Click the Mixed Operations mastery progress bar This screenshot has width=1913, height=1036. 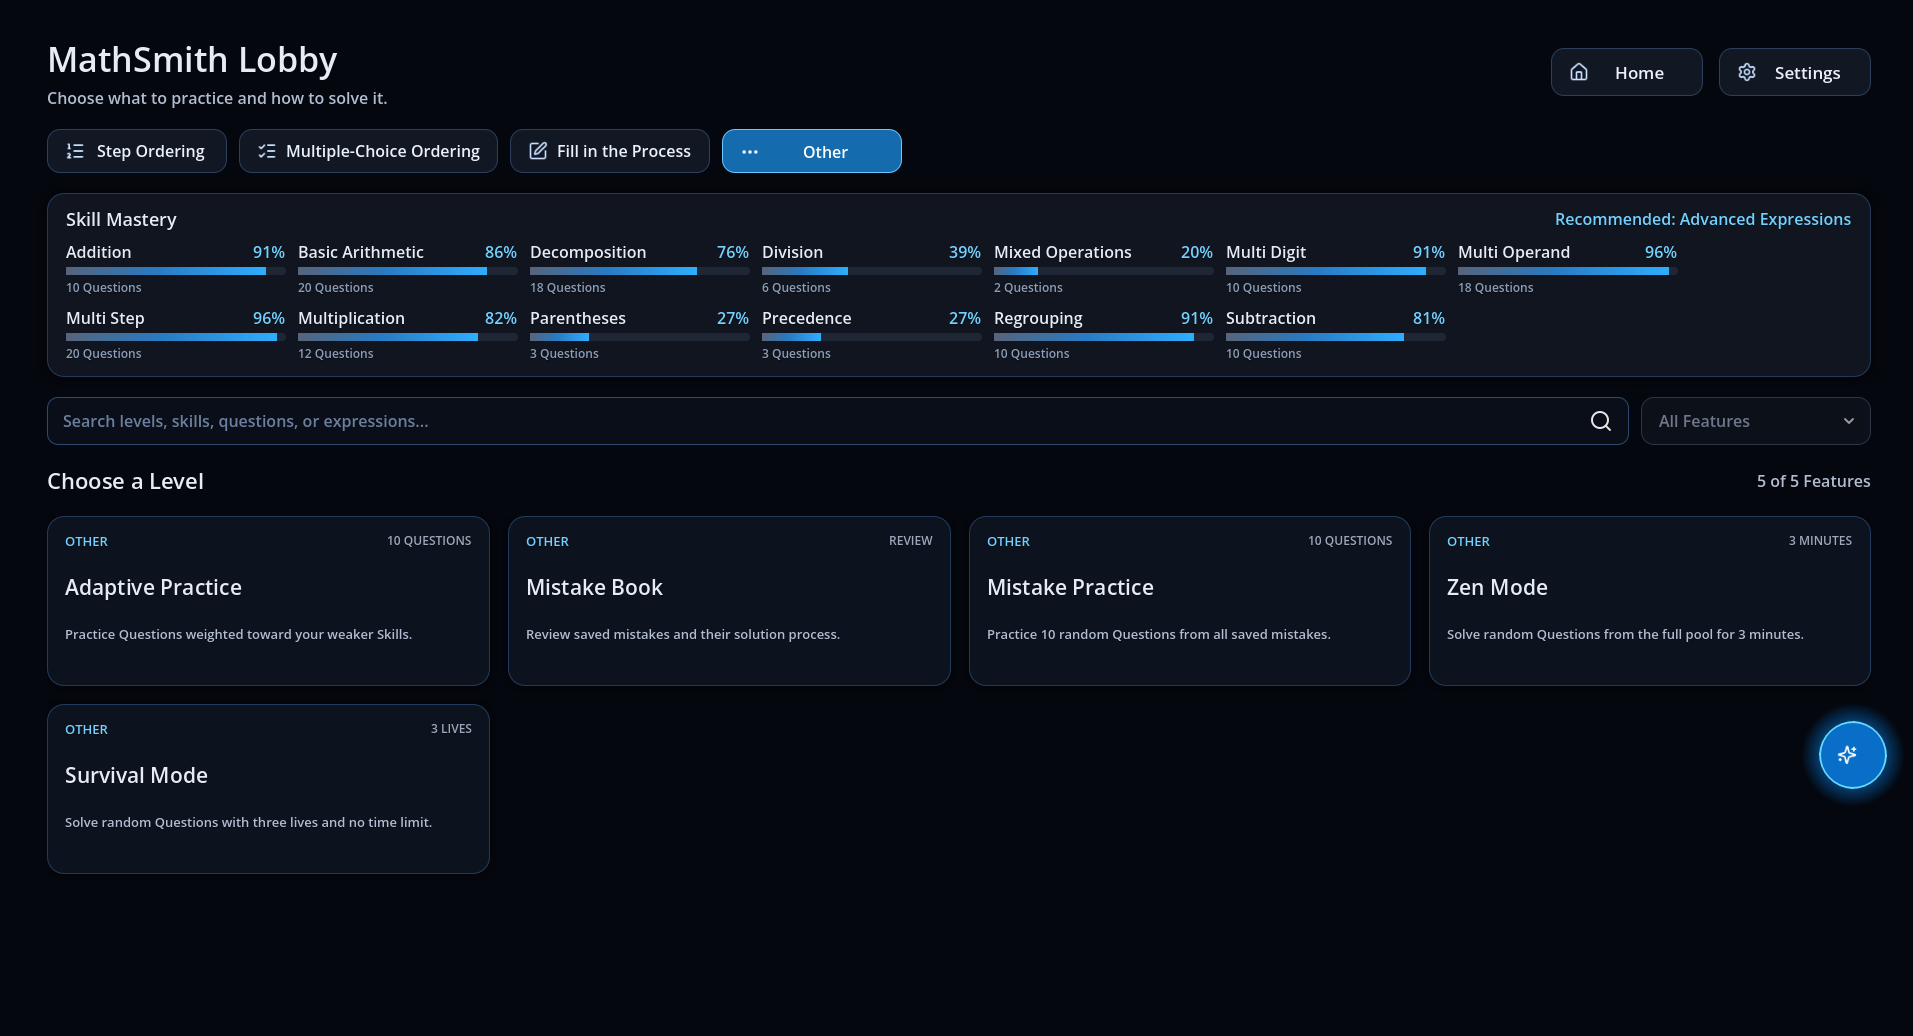(x=1104, y=271)
